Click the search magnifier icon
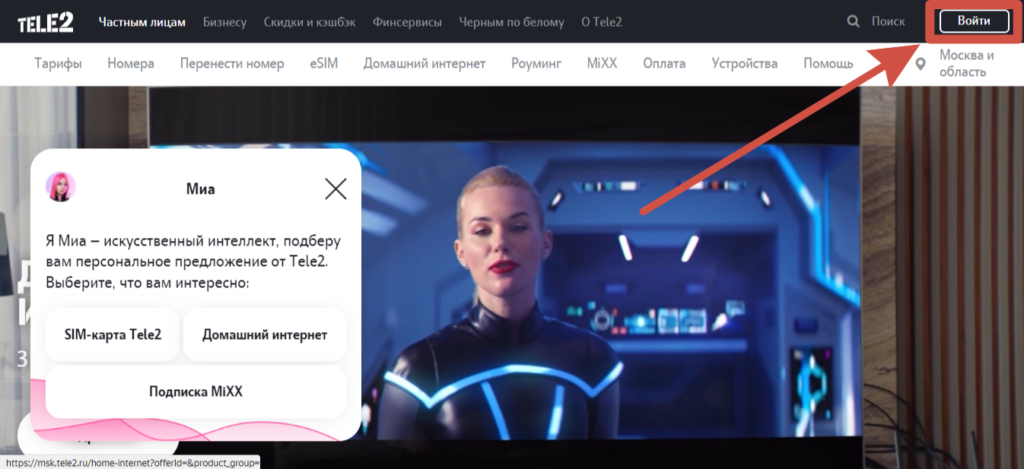Viewport: 1024px width, 469px height. [x=853, y=22]
